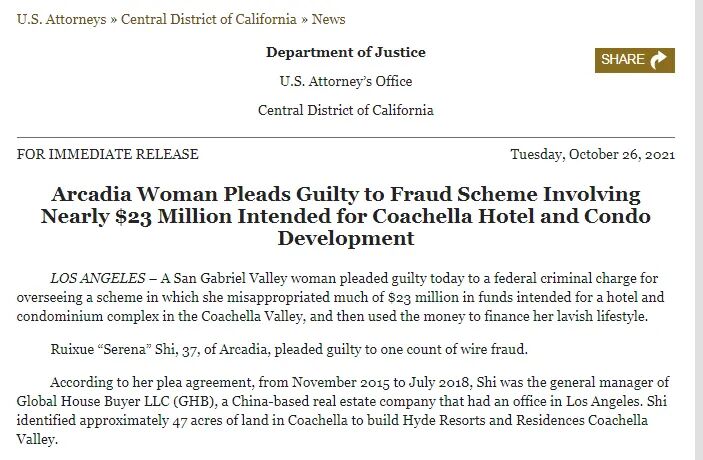Go to the News breadcrumb link
Viewport: 703px width, 460px height.
328,19
